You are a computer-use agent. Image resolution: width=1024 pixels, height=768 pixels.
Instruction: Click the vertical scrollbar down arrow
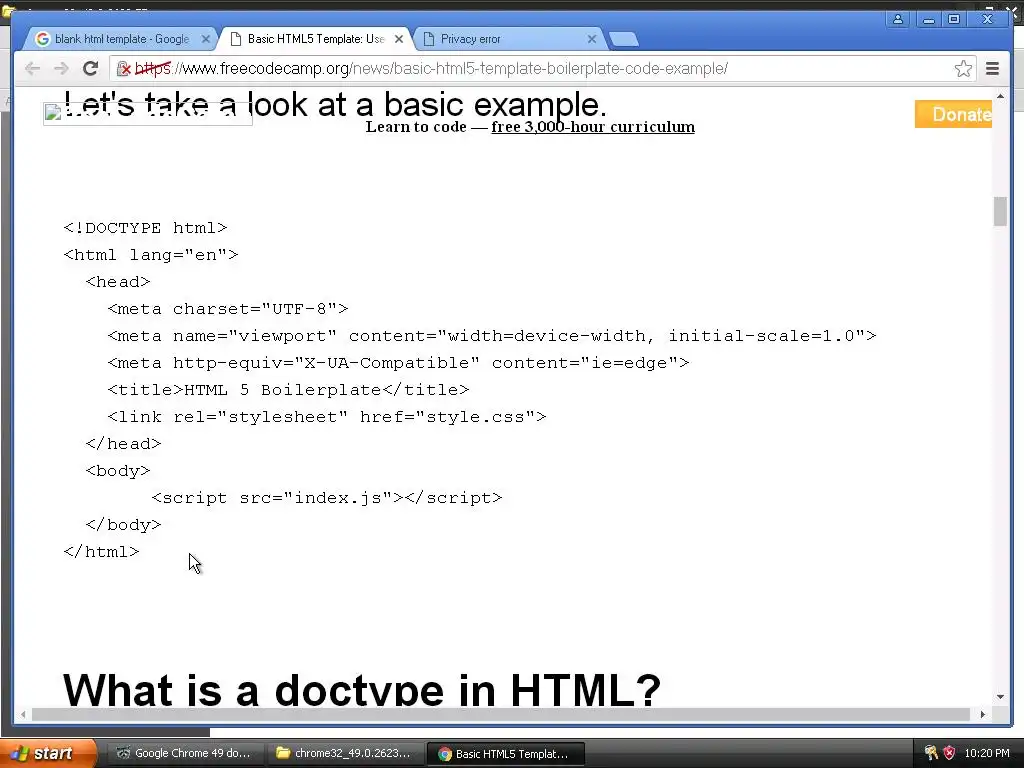point(1000,697)
